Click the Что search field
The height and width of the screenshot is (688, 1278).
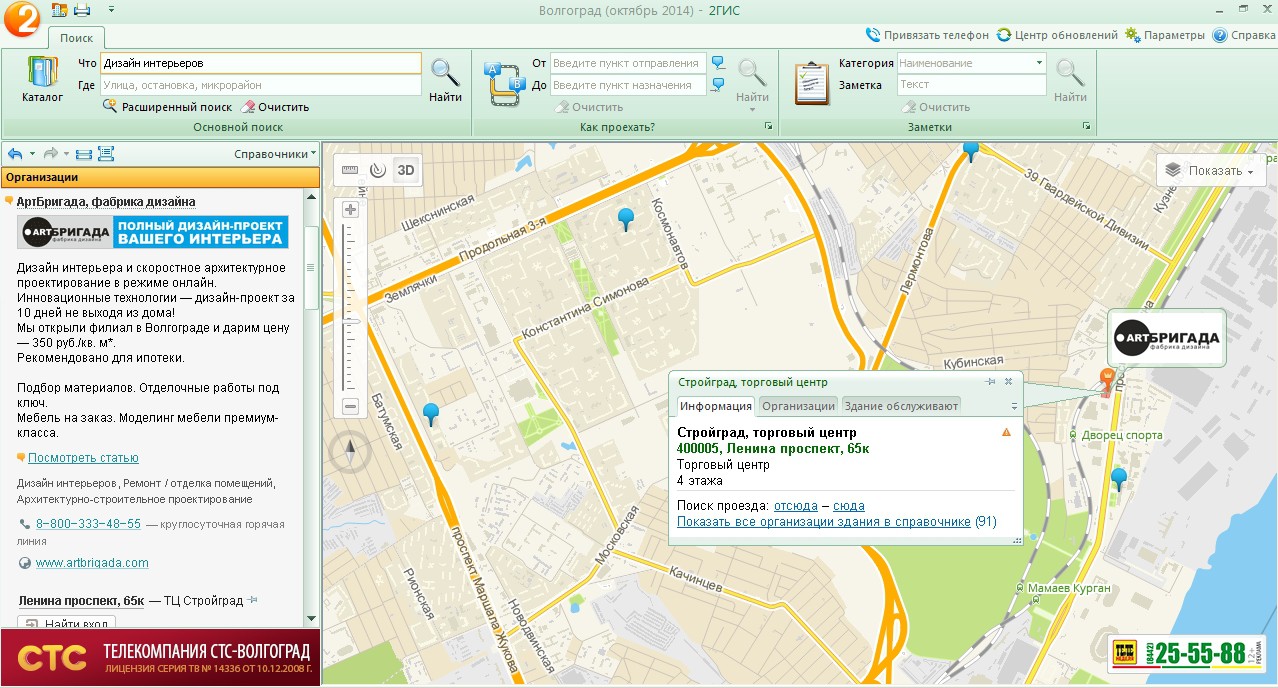(x=261, y=63)
